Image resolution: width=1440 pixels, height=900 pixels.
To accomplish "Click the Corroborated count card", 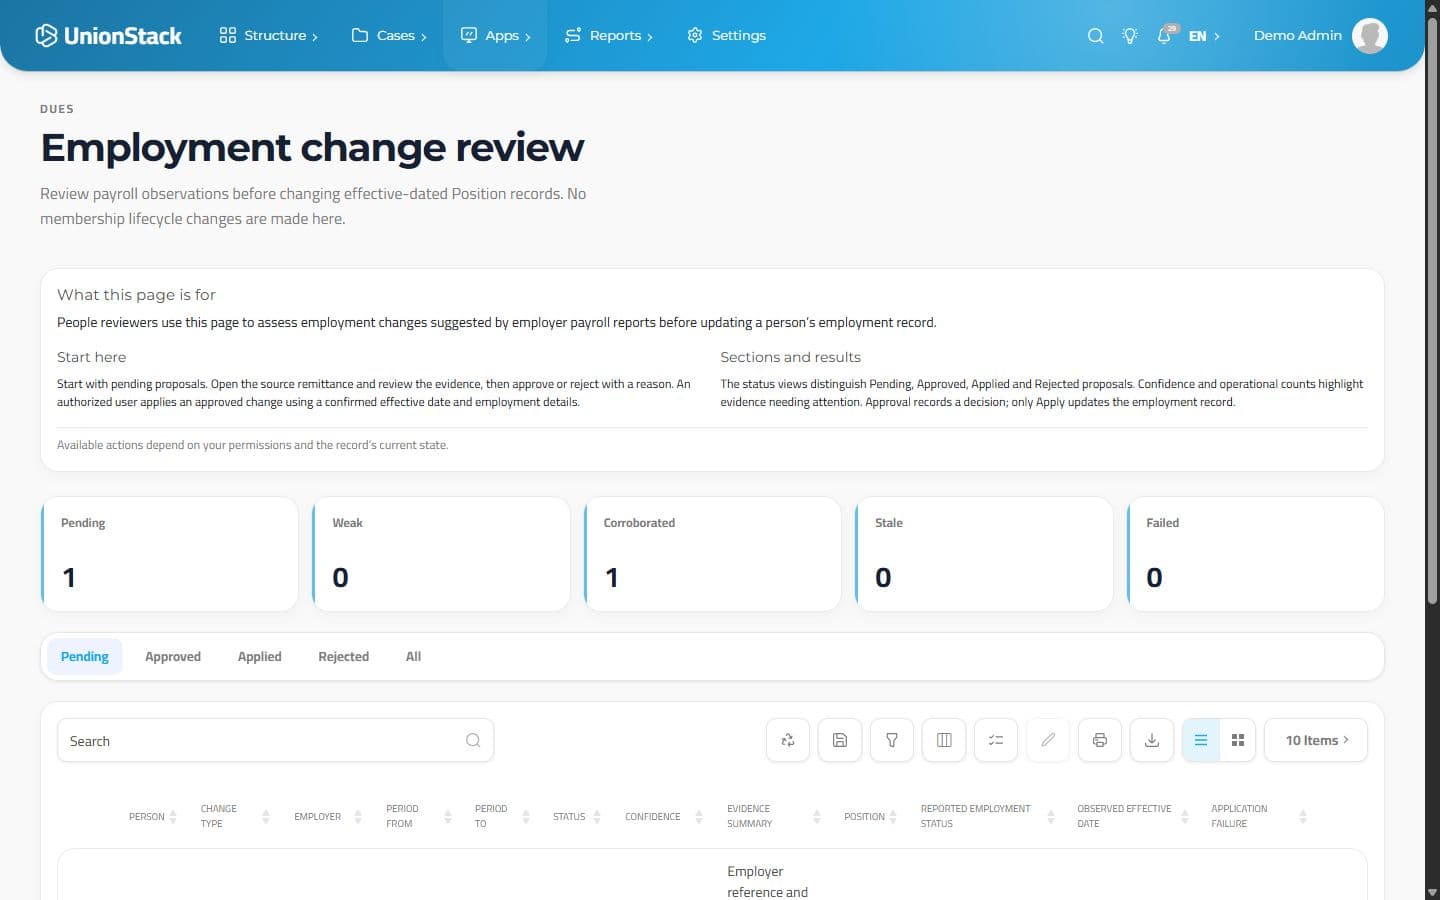I will (x=713, y=554).
